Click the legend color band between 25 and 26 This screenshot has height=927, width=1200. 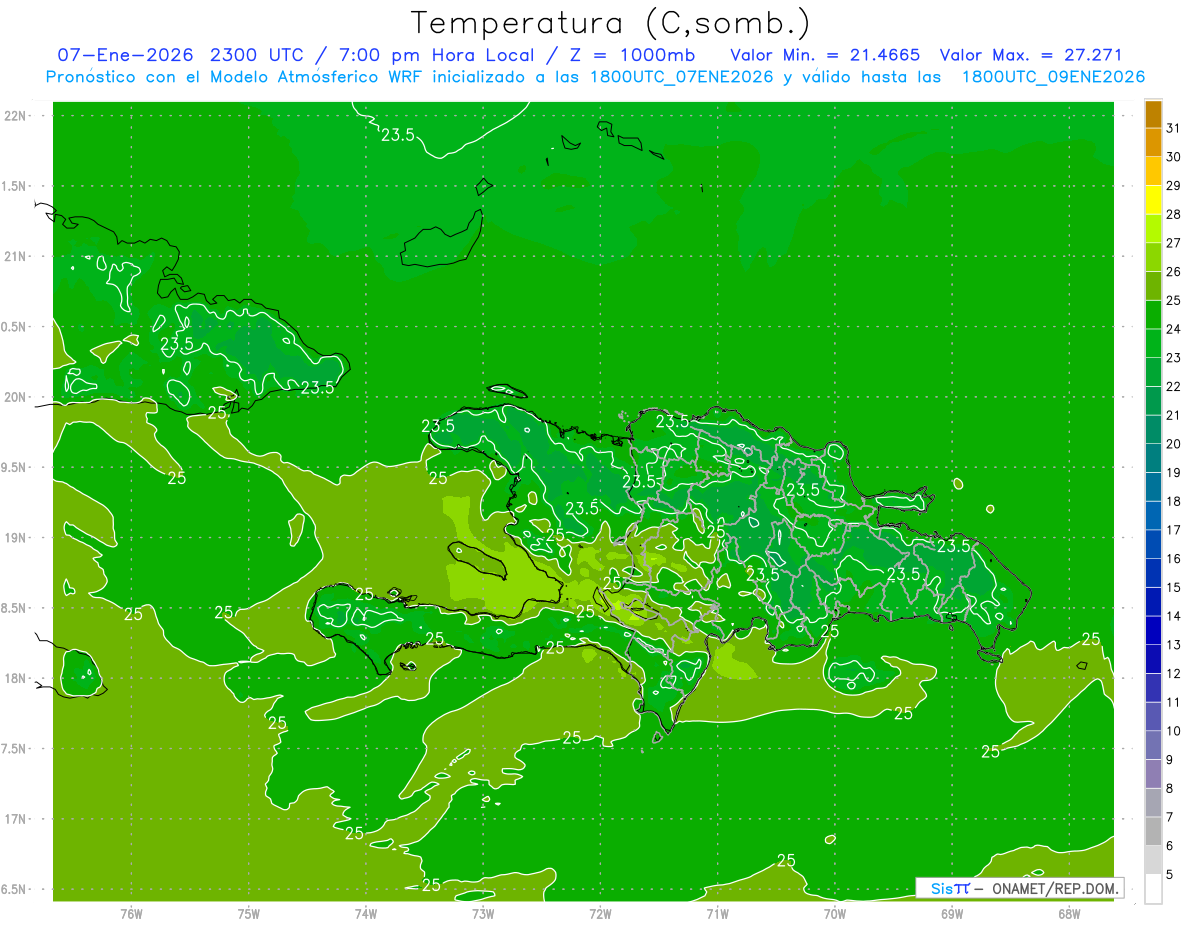[1153, 286]
